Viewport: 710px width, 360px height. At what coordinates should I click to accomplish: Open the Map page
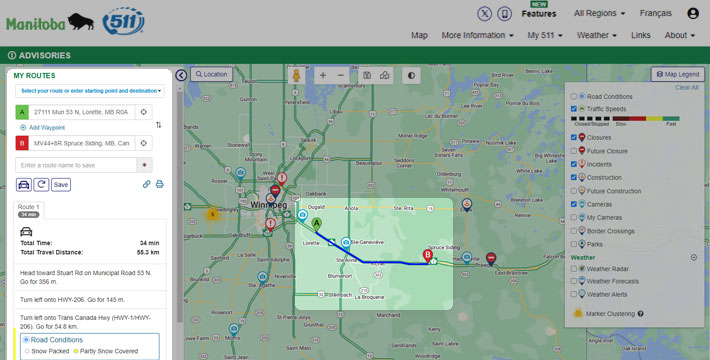[419, 35]
